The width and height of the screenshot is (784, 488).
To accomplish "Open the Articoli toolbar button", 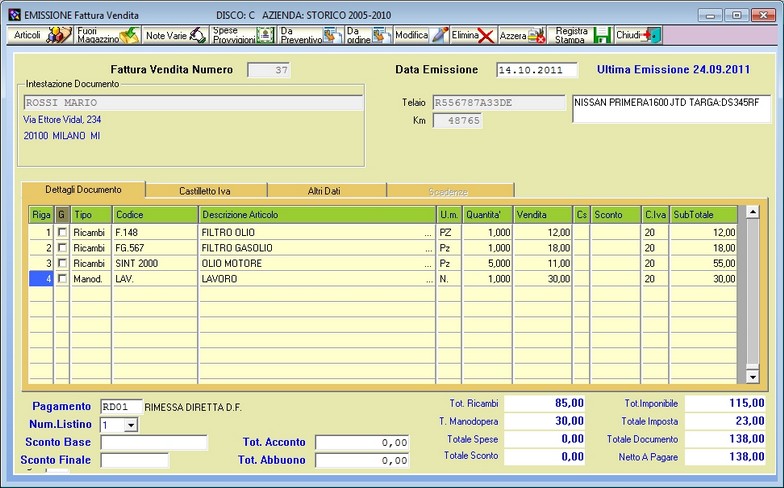I will tap(40, 36).
